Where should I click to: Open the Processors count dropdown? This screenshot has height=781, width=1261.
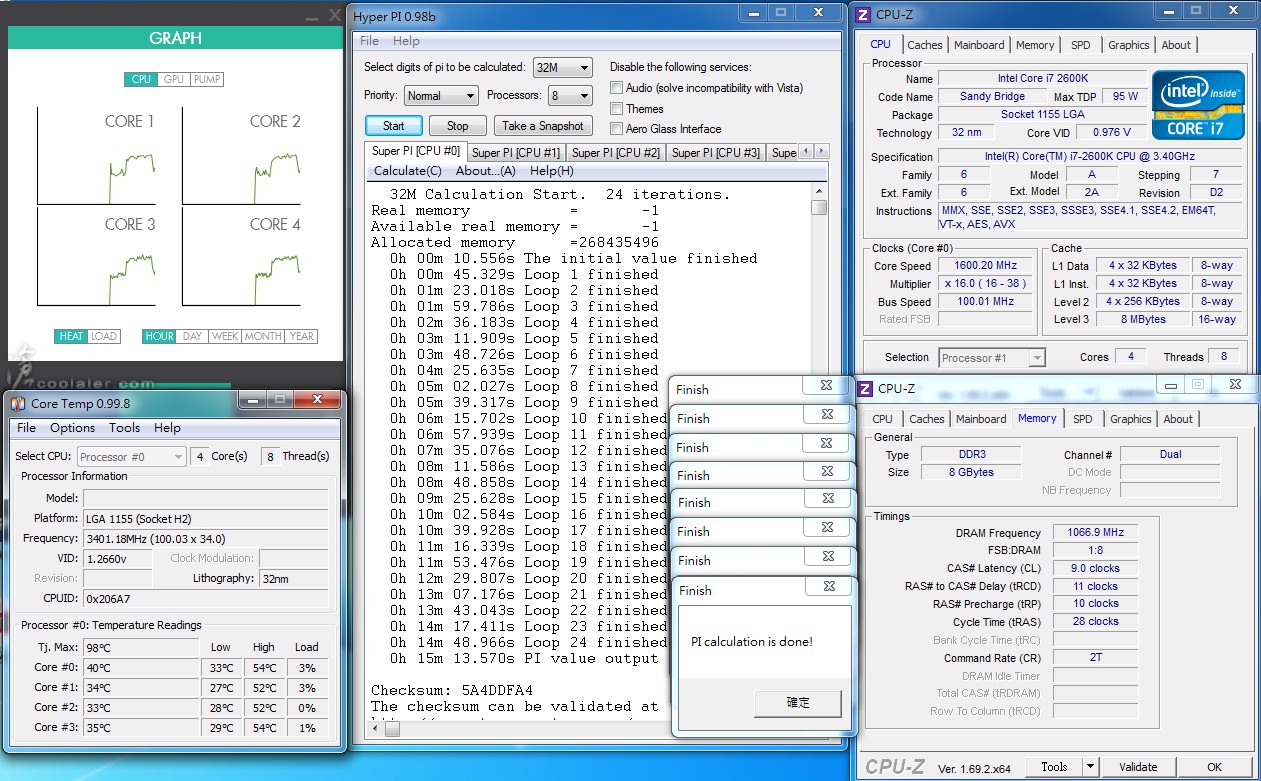(570, 96)
